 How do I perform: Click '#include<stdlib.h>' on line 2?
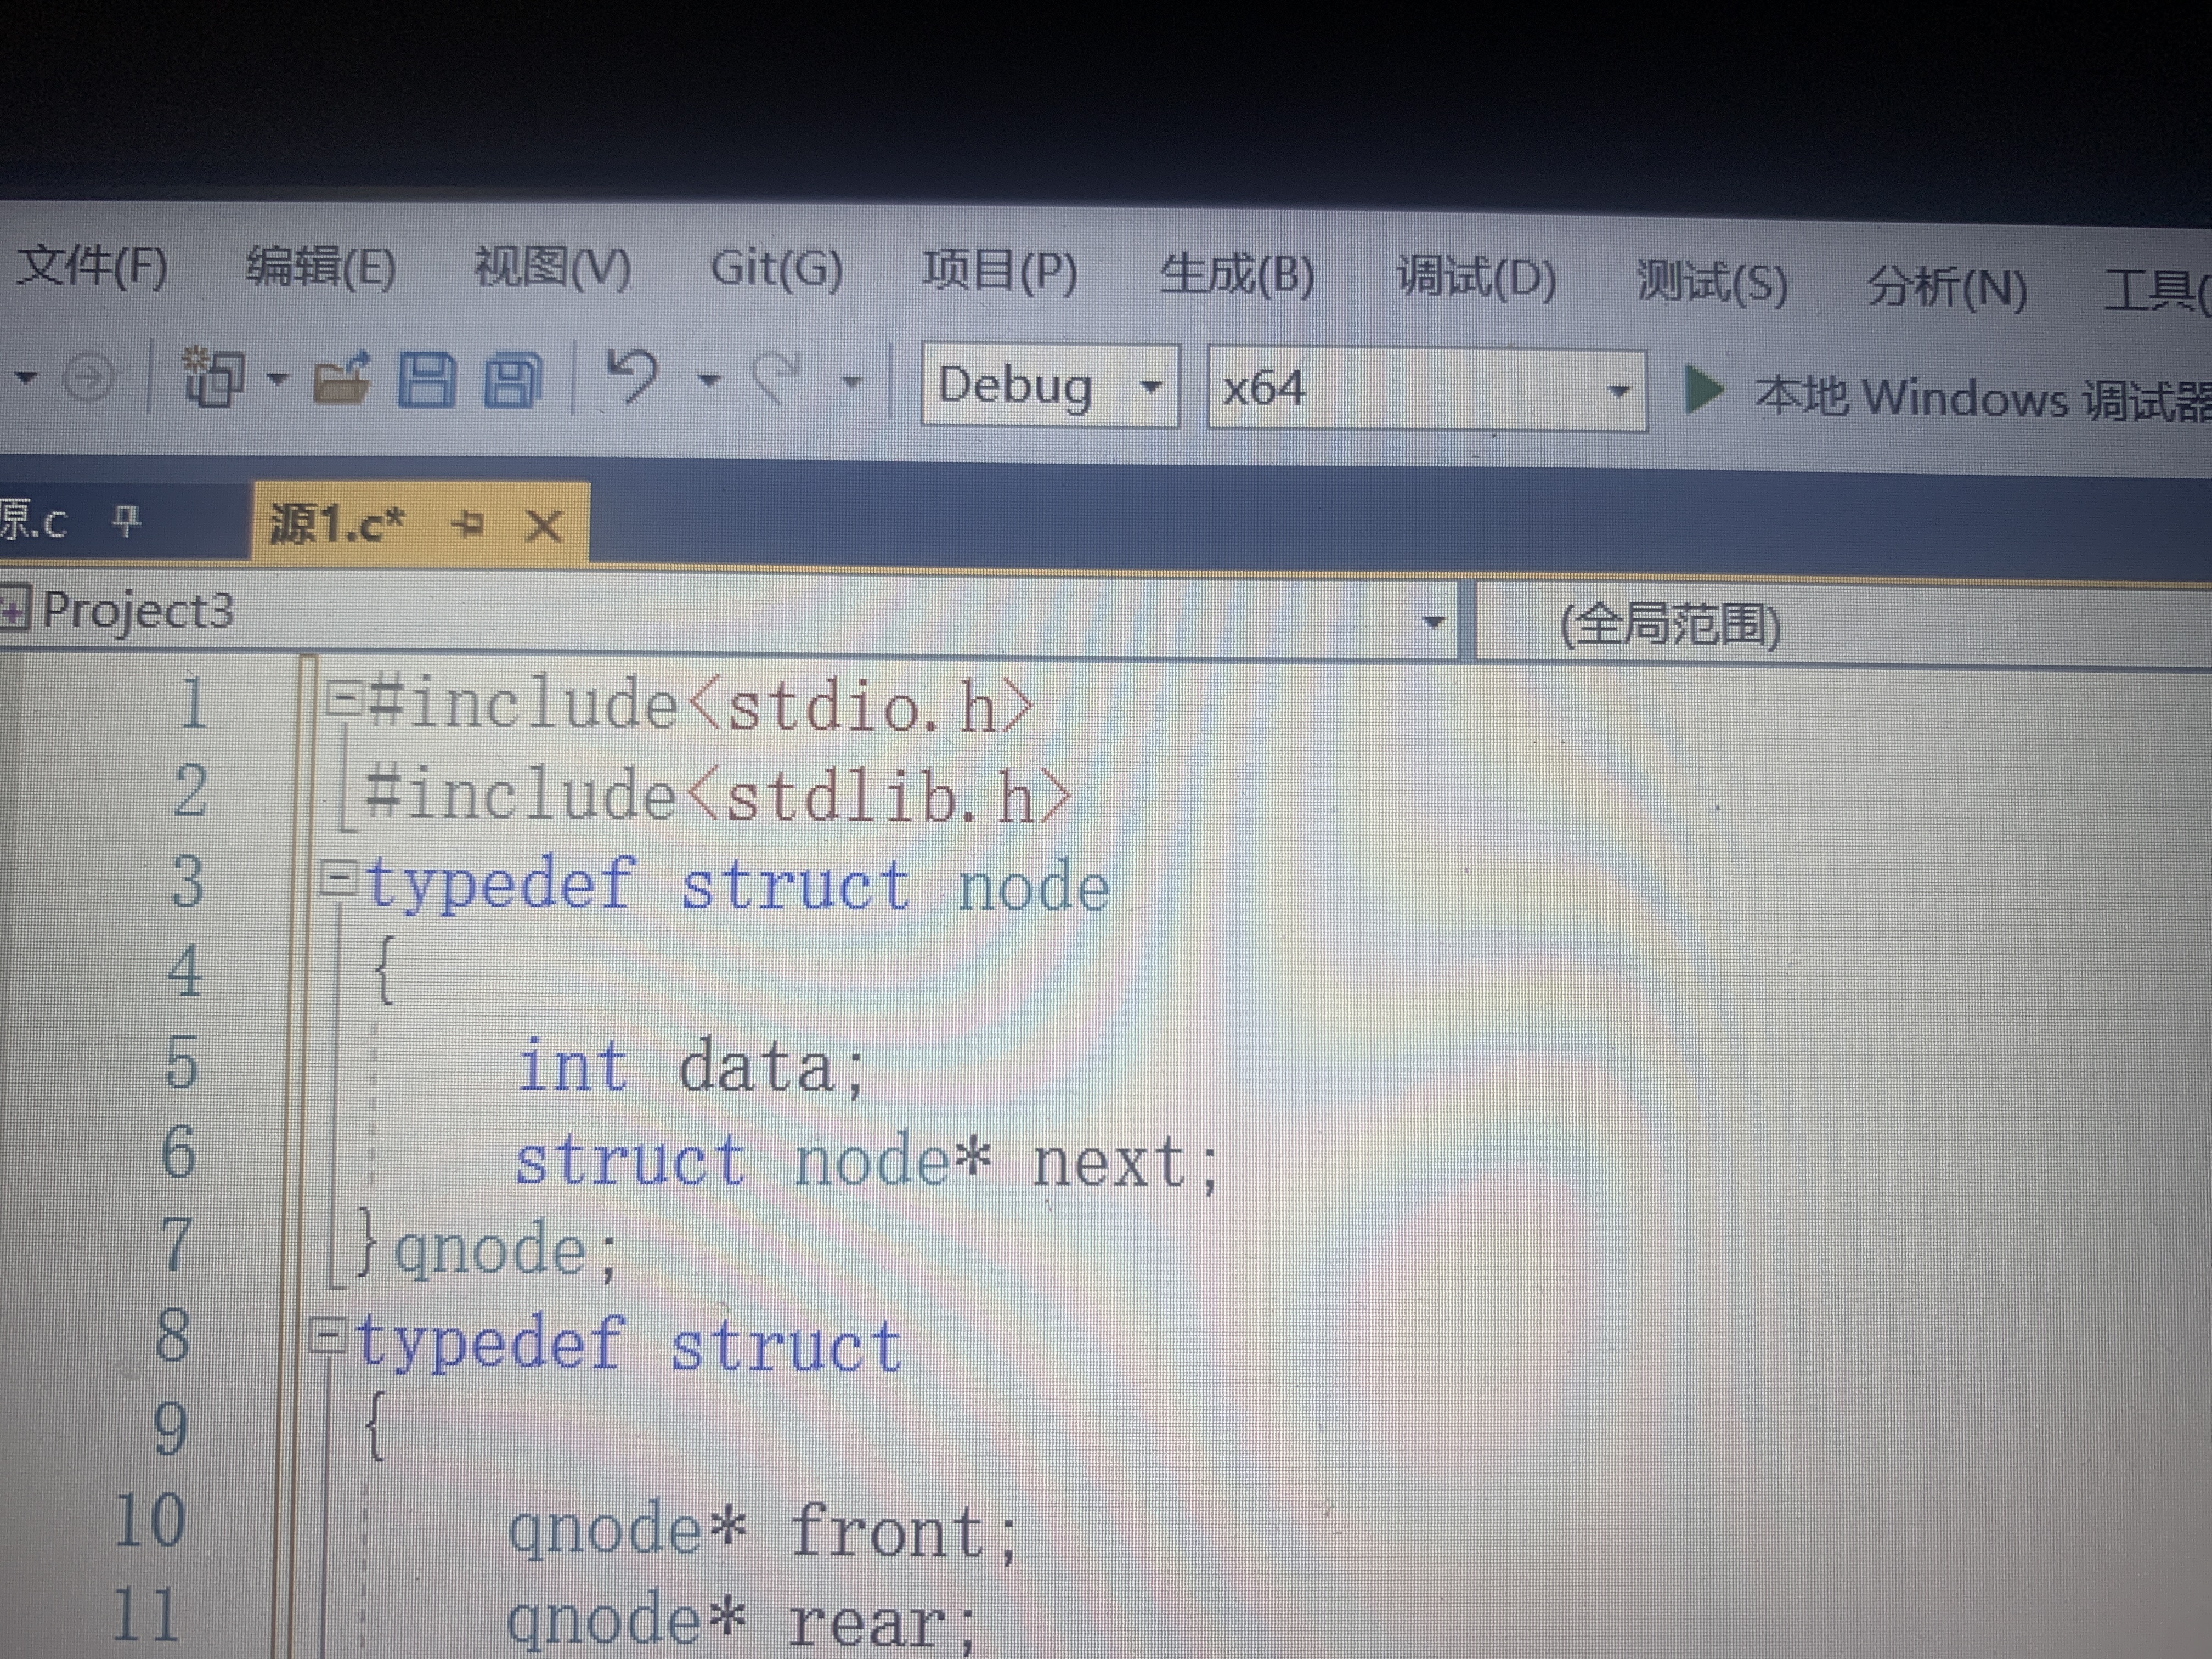tap(718, 795)
